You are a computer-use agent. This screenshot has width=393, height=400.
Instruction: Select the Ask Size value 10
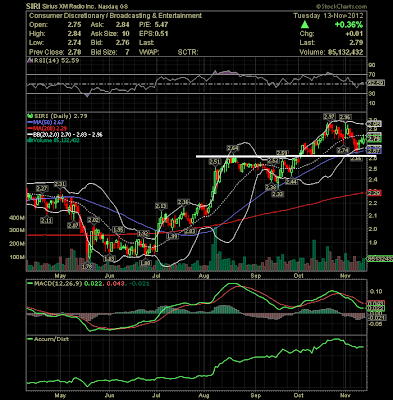tap(125, 34)
